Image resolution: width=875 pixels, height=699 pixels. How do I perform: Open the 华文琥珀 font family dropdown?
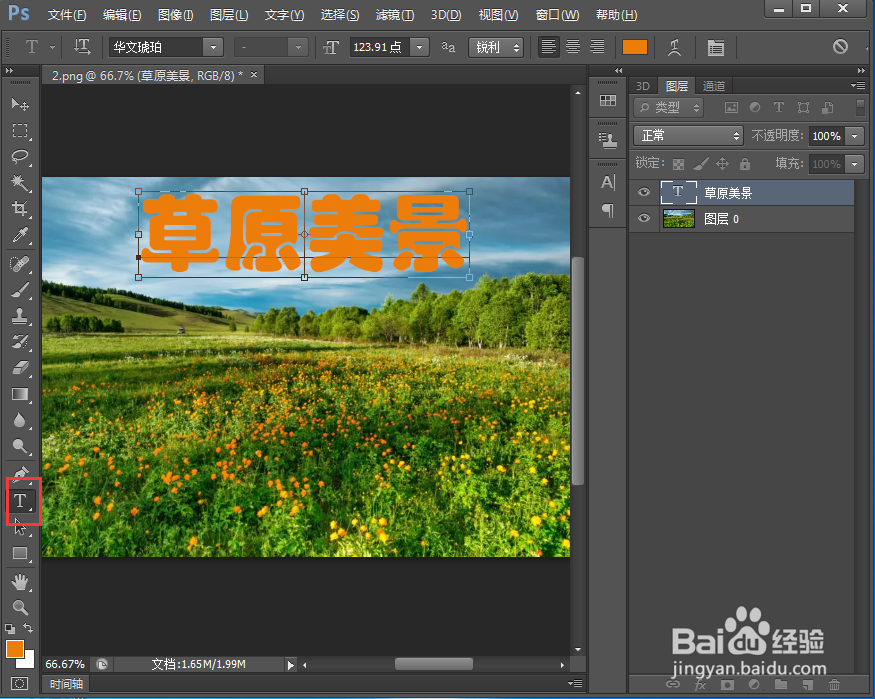click(213, 47)
